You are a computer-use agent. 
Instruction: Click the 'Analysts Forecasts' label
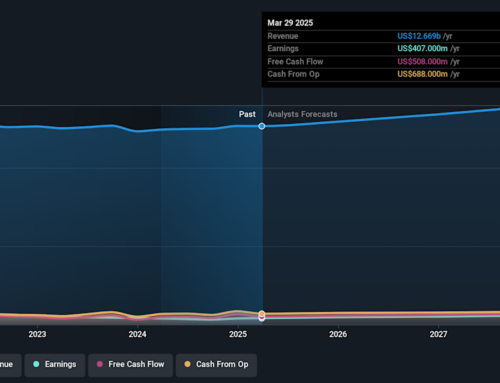click(302, 114)
